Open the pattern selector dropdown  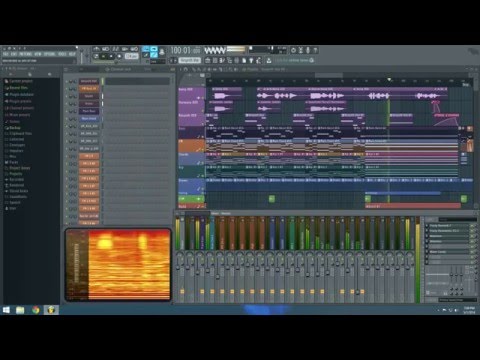point(190,60)
